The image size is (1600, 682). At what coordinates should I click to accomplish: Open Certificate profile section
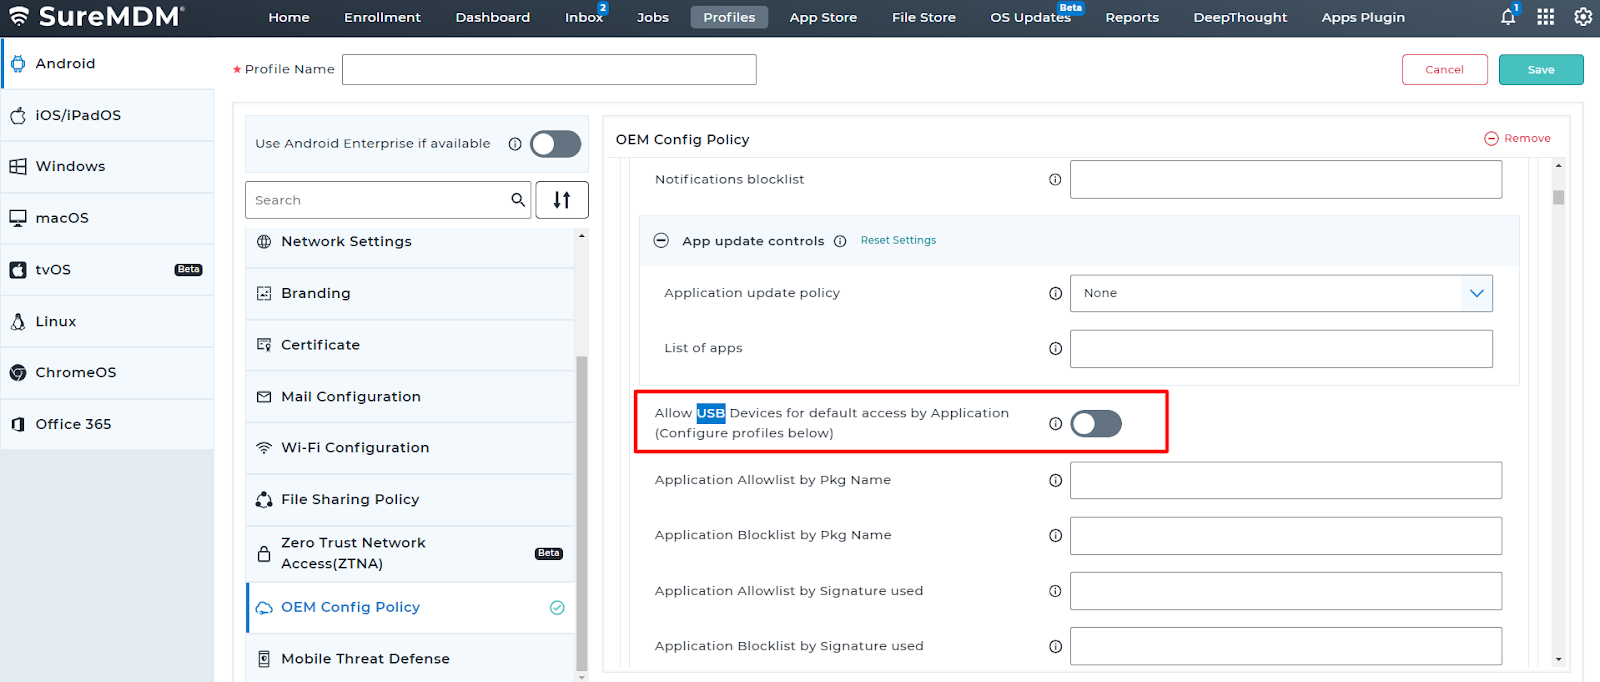[410, 345]
